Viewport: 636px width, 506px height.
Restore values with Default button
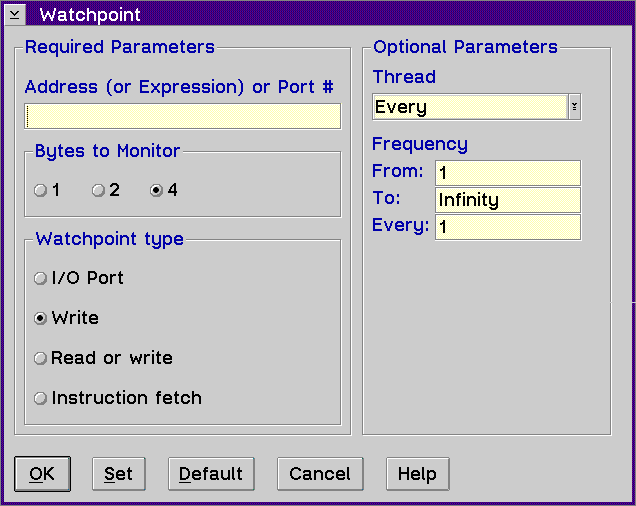point(211,474)
